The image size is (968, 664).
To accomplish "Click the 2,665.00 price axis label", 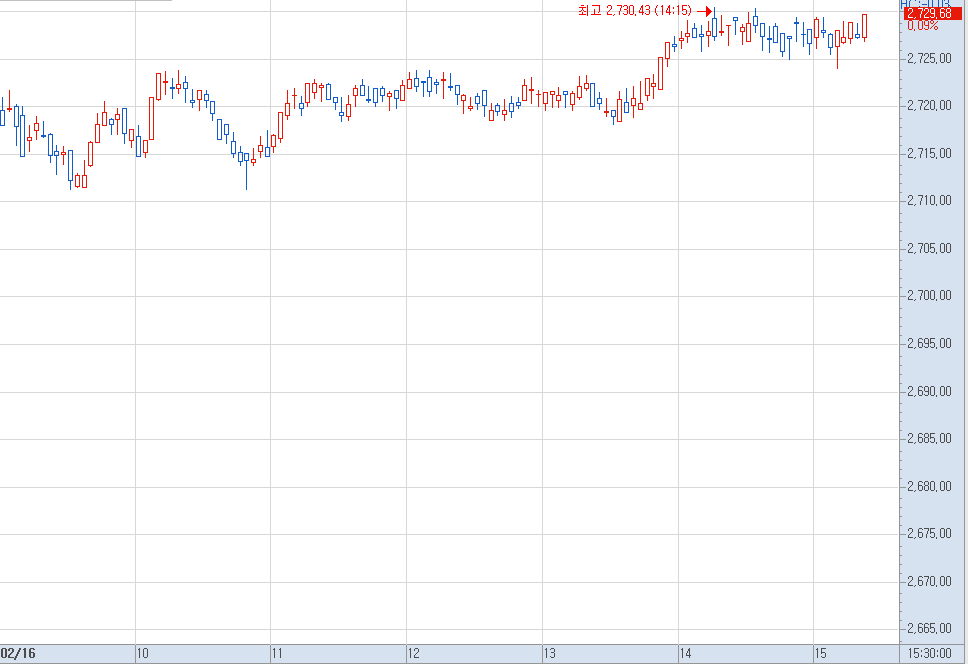I will coord(929,629).
